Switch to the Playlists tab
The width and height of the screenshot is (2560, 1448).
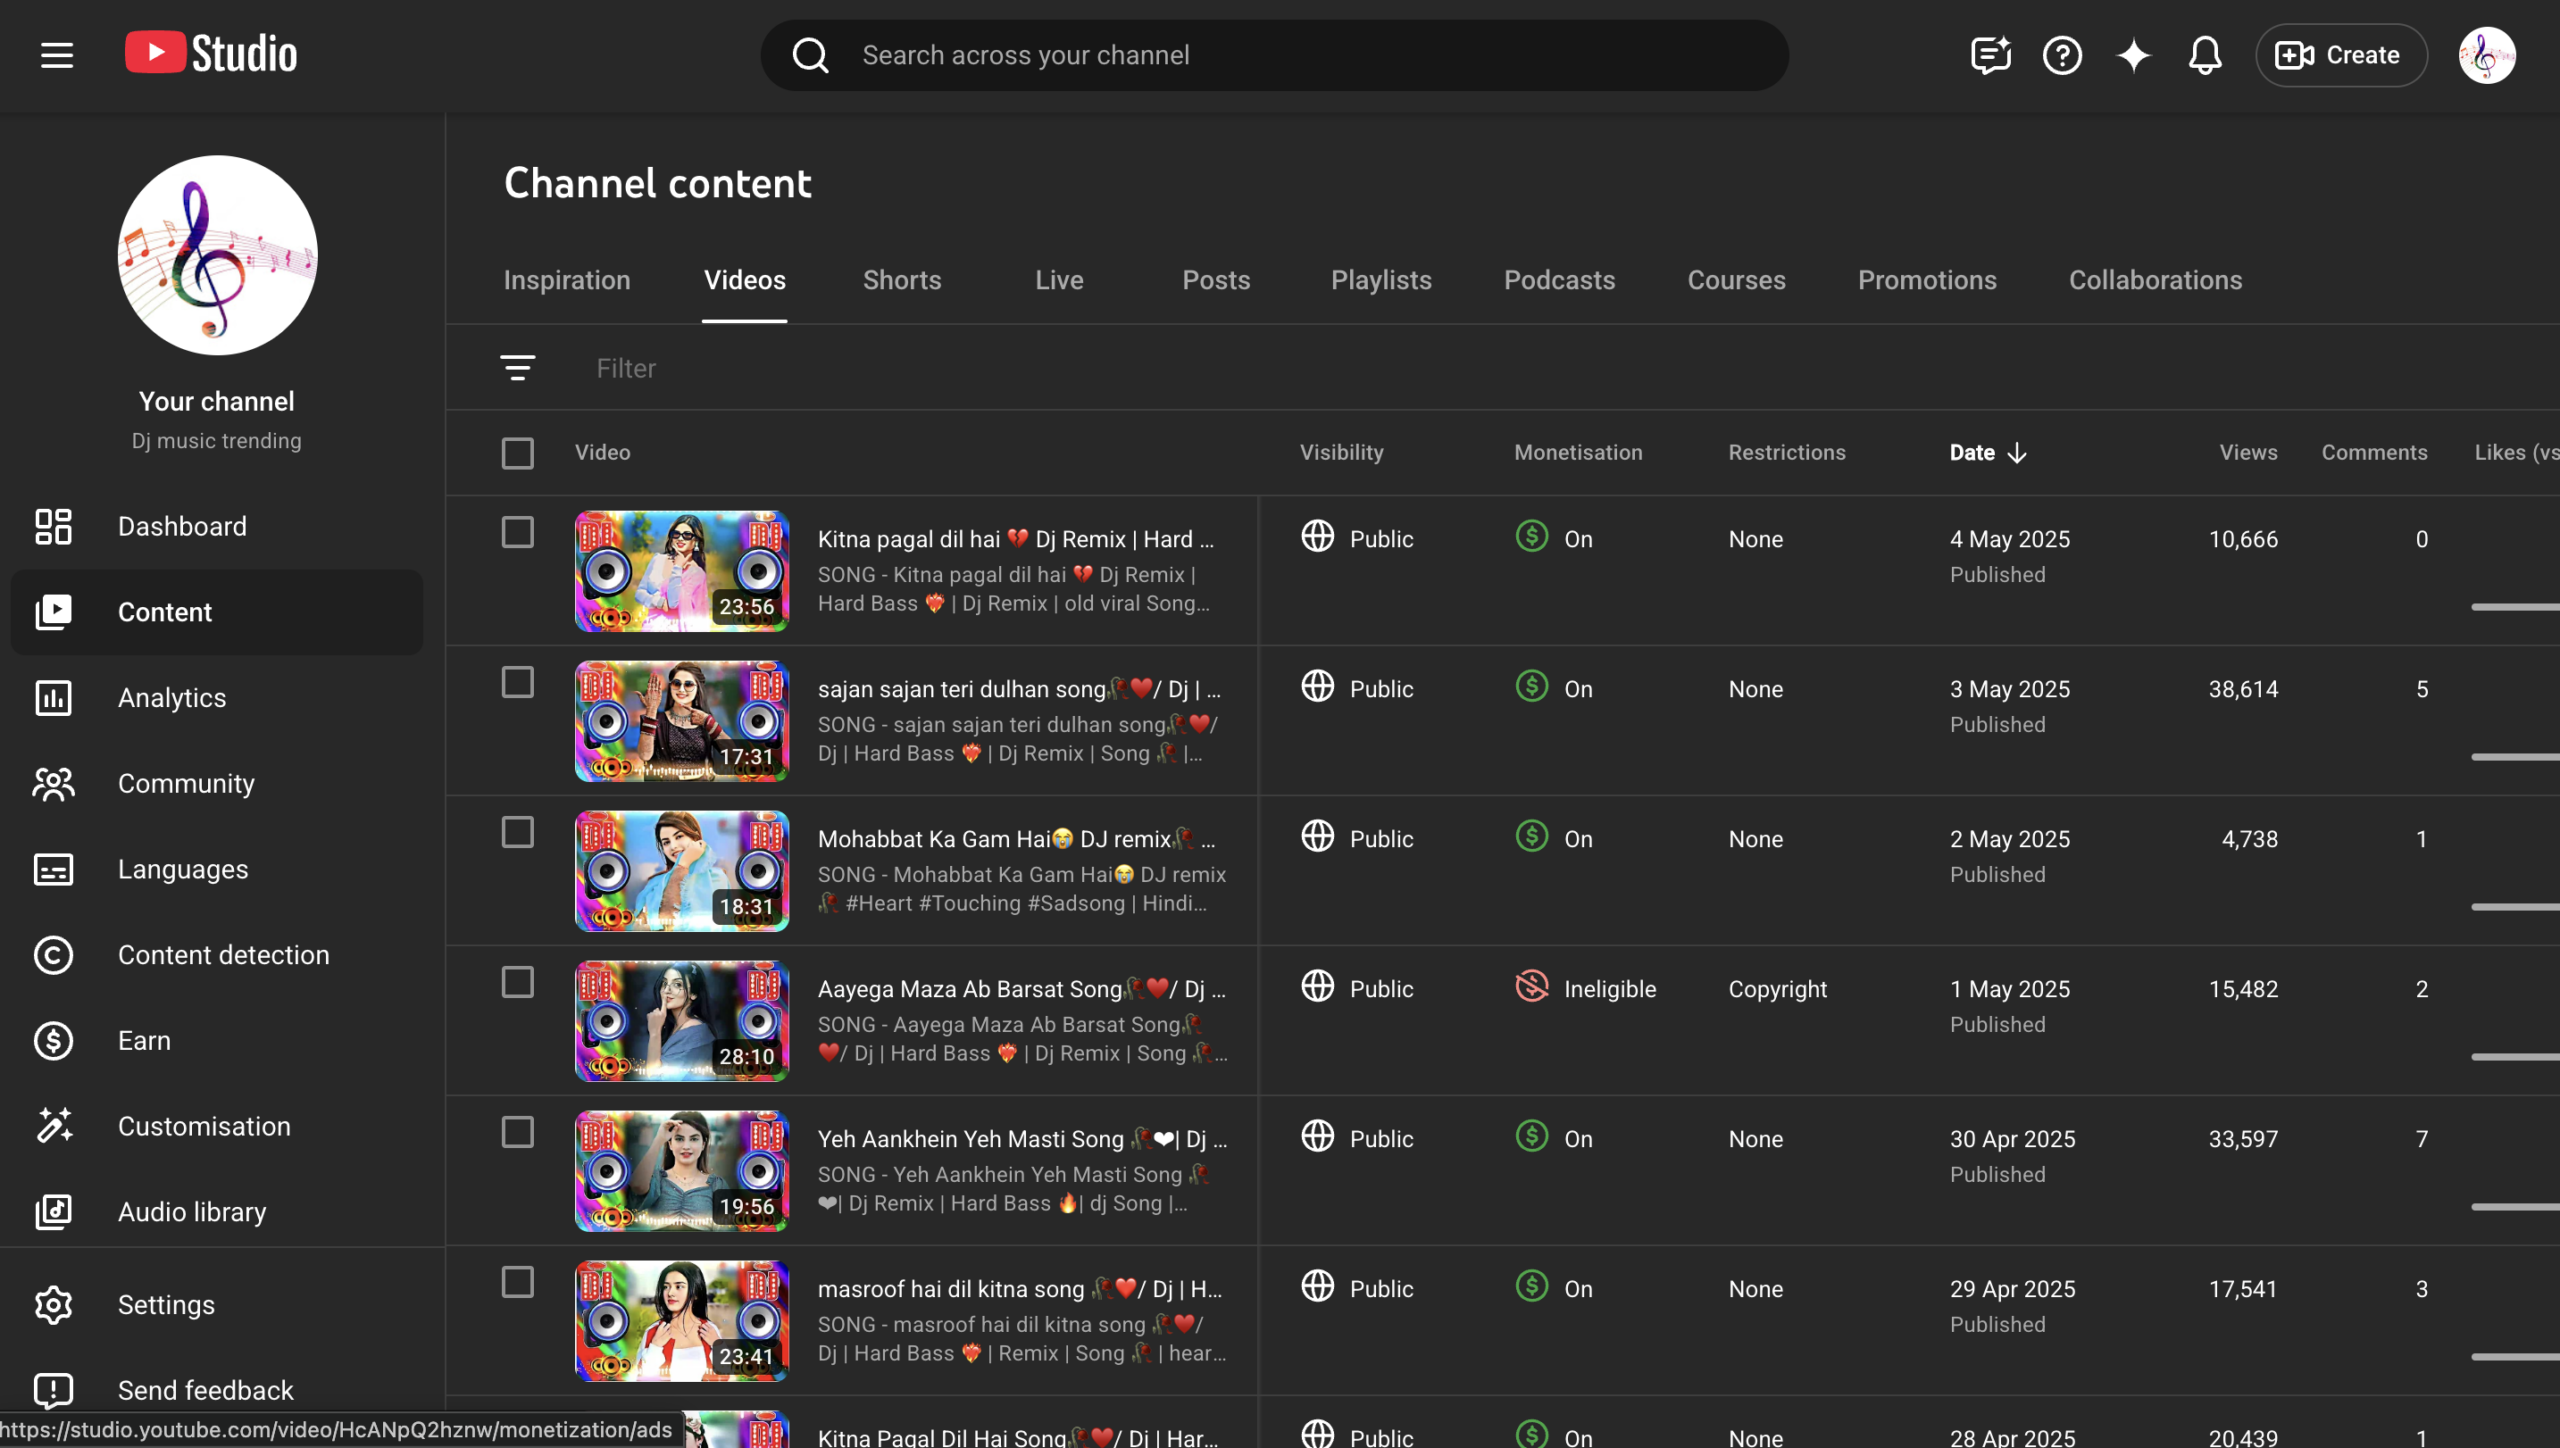[1380, 280]
